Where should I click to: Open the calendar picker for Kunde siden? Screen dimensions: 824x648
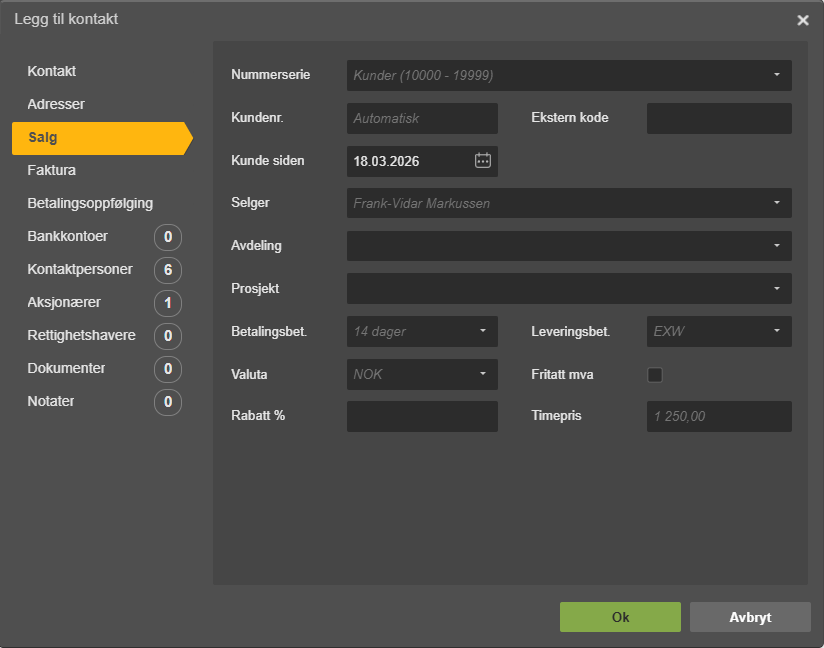pos(482,160)
